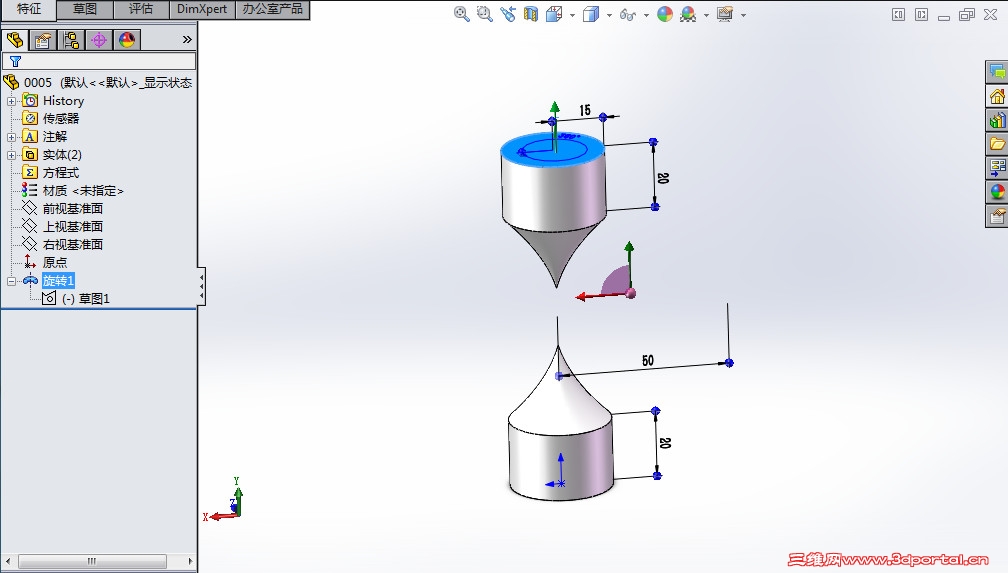Image resolution: width=1008 pixels, height=573 pixels.
Task: Open the DimXpert tab
Action: click(202, 9)
